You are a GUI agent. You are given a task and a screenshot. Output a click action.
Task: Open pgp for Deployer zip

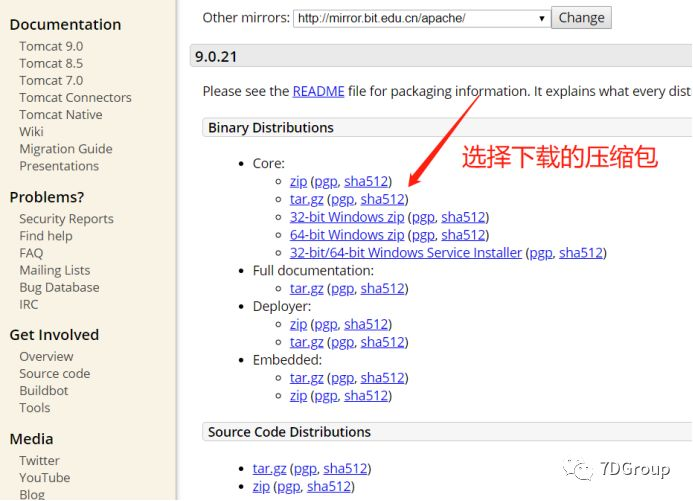pyautogui.click(x=326, y=325)
